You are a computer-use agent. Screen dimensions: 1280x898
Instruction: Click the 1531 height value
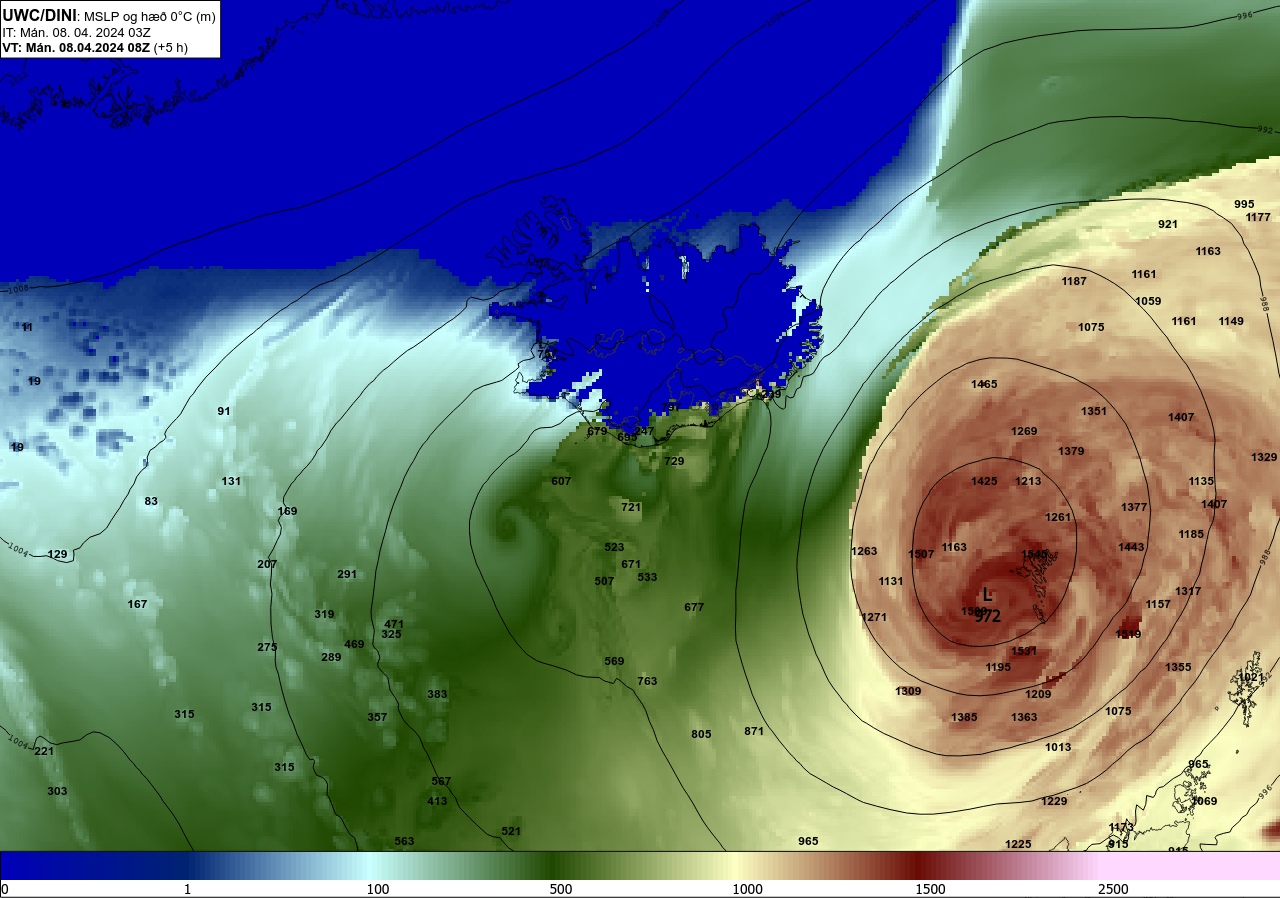[1024, 651]
